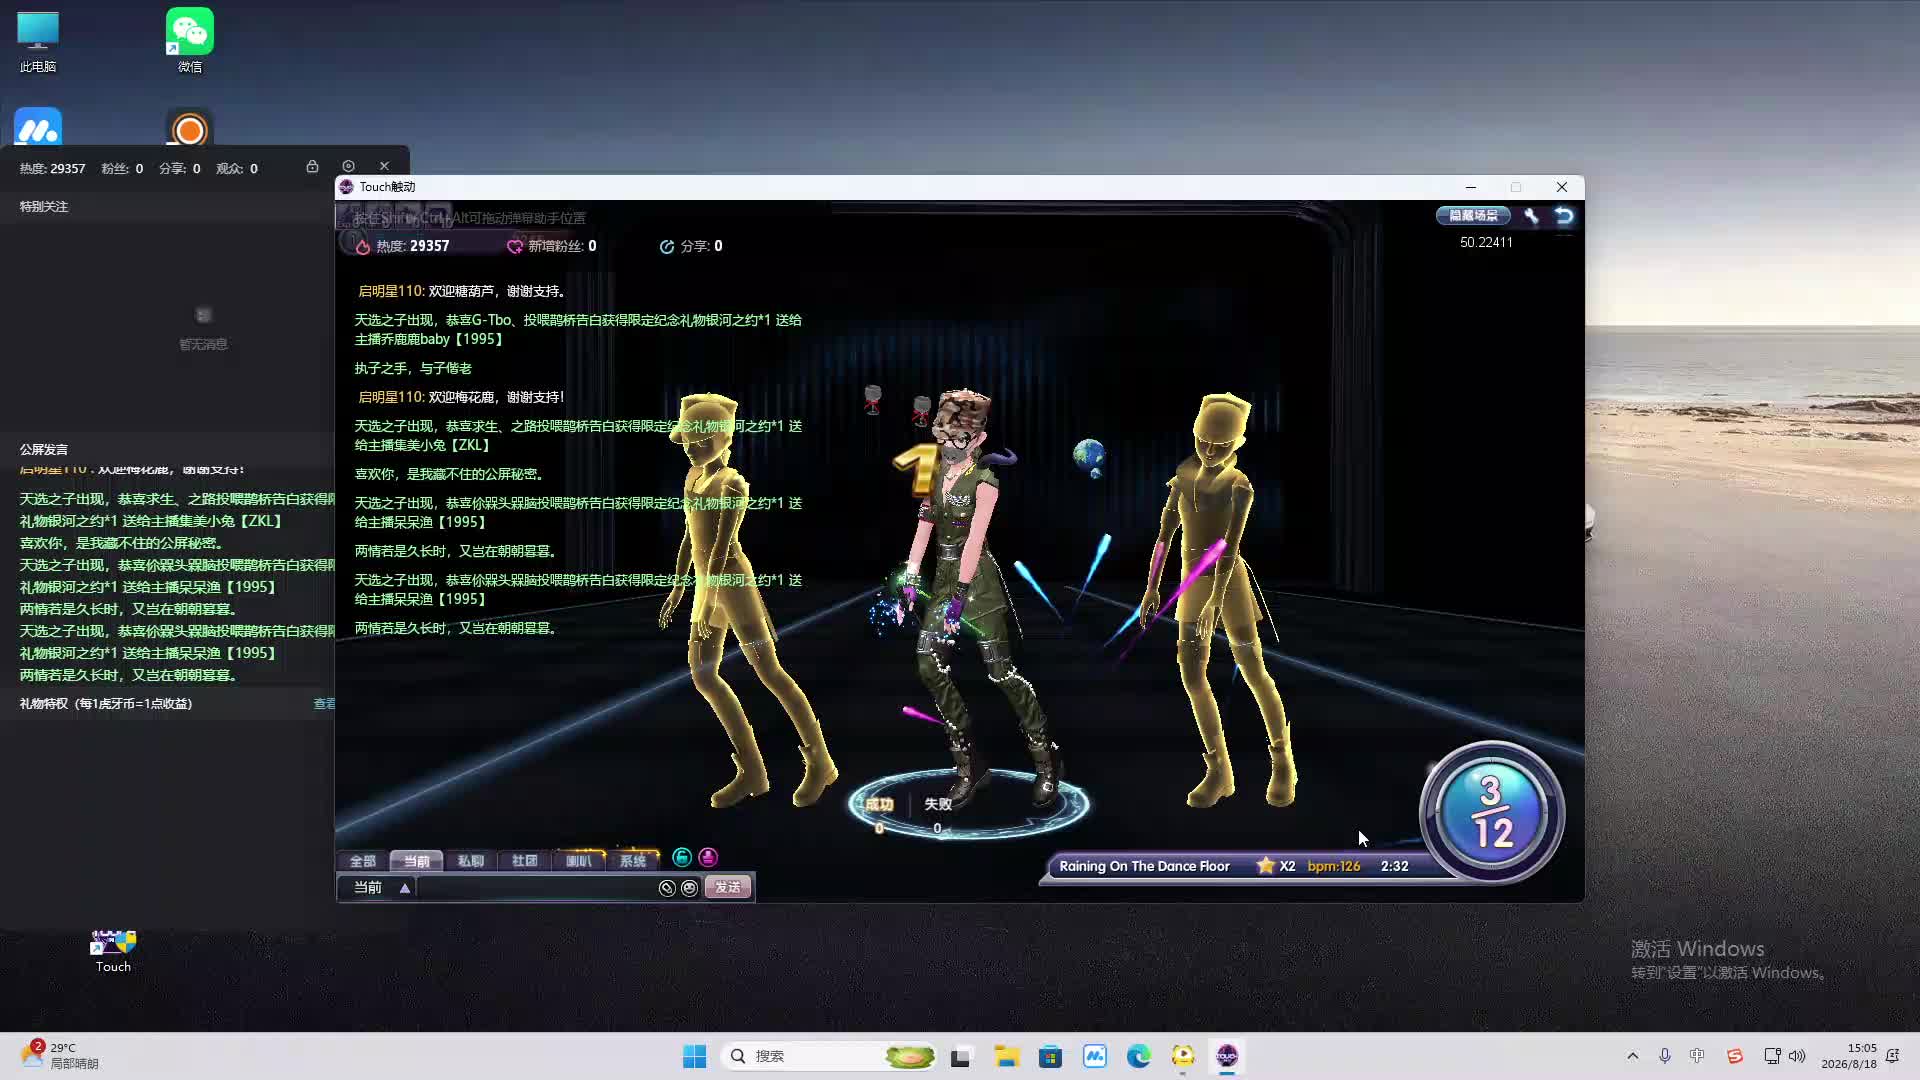This screenshot has width=1920, height=1080.
Task: Toggle the lock icon in streaming panel
Action: click(312, 166)
